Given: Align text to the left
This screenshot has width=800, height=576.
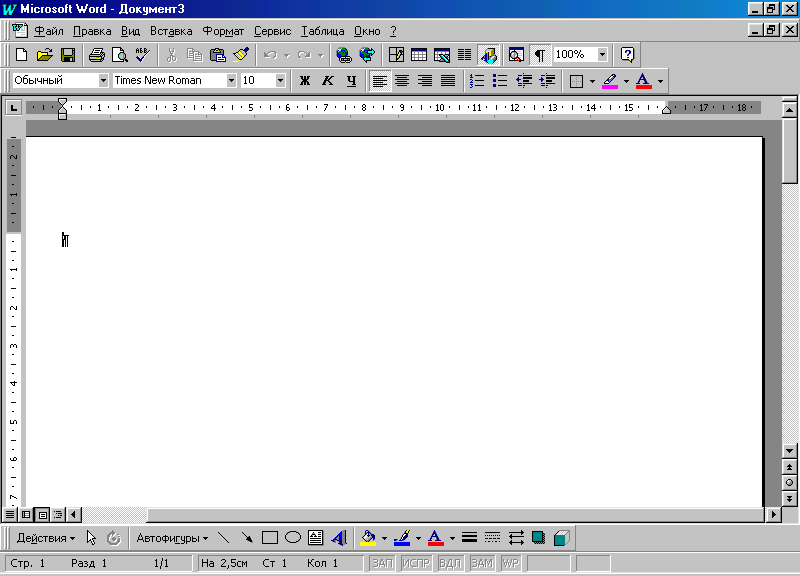Looking at the screenshot, I should pyautogui.click(x=379, y=81).
